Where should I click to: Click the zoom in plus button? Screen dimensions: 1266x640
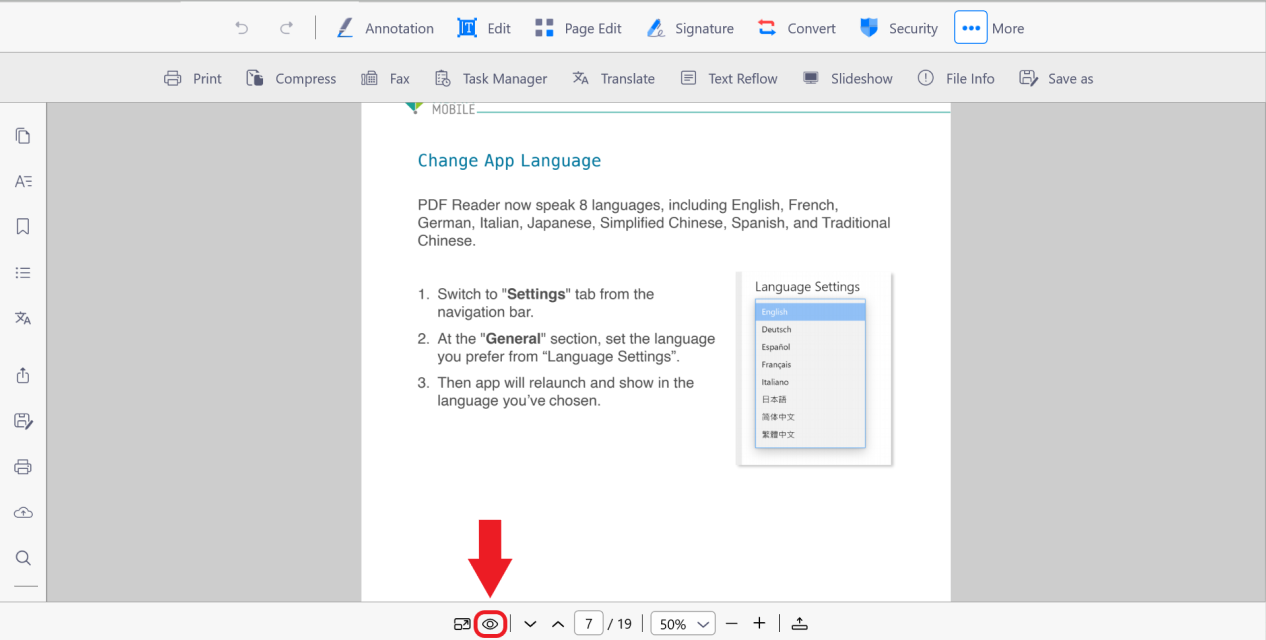point(759,623)
